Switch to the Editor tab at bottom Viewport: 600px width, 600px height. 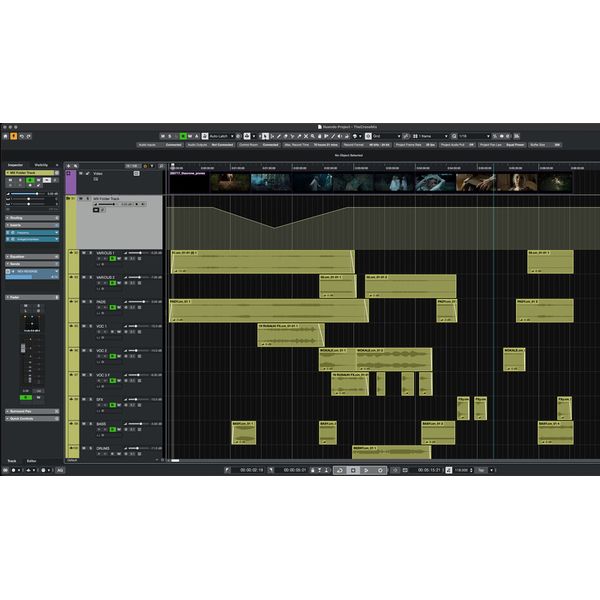pyautogui.click(x=32, y=461)
